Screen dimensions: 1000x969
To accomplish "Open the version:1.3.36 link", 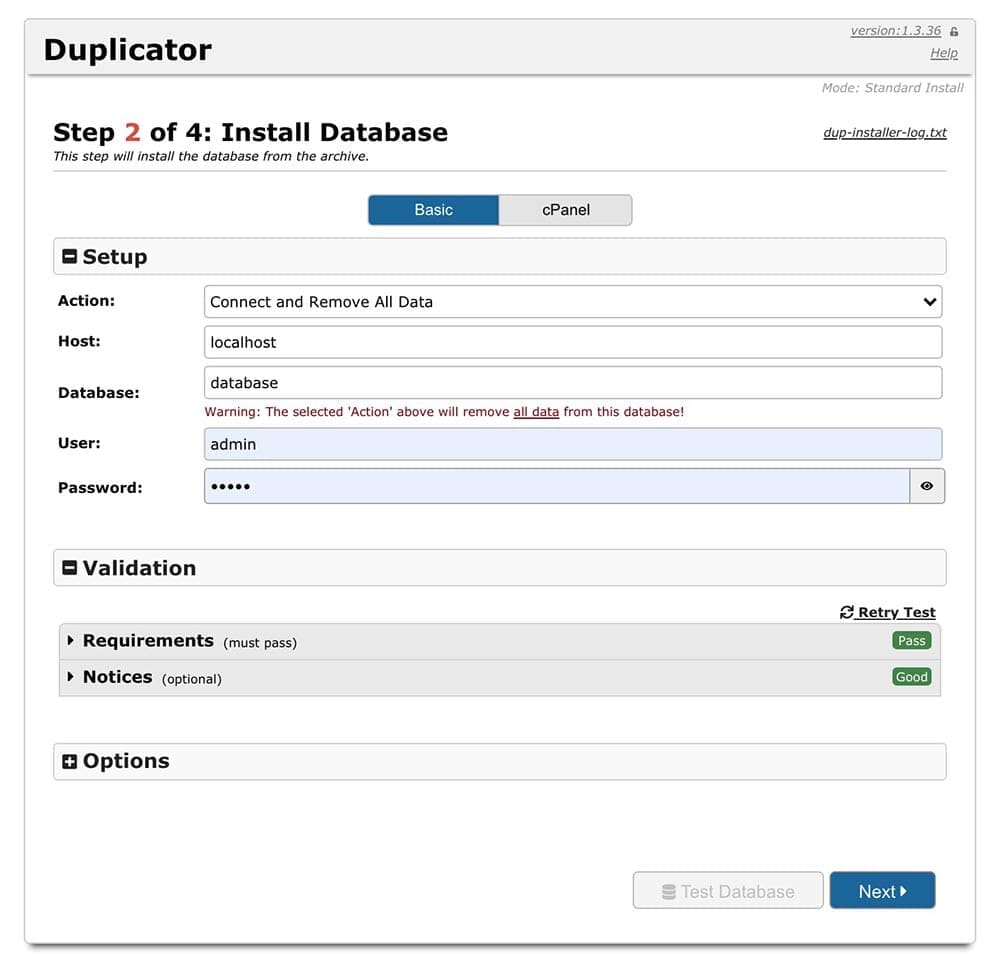I will [895, 31].
